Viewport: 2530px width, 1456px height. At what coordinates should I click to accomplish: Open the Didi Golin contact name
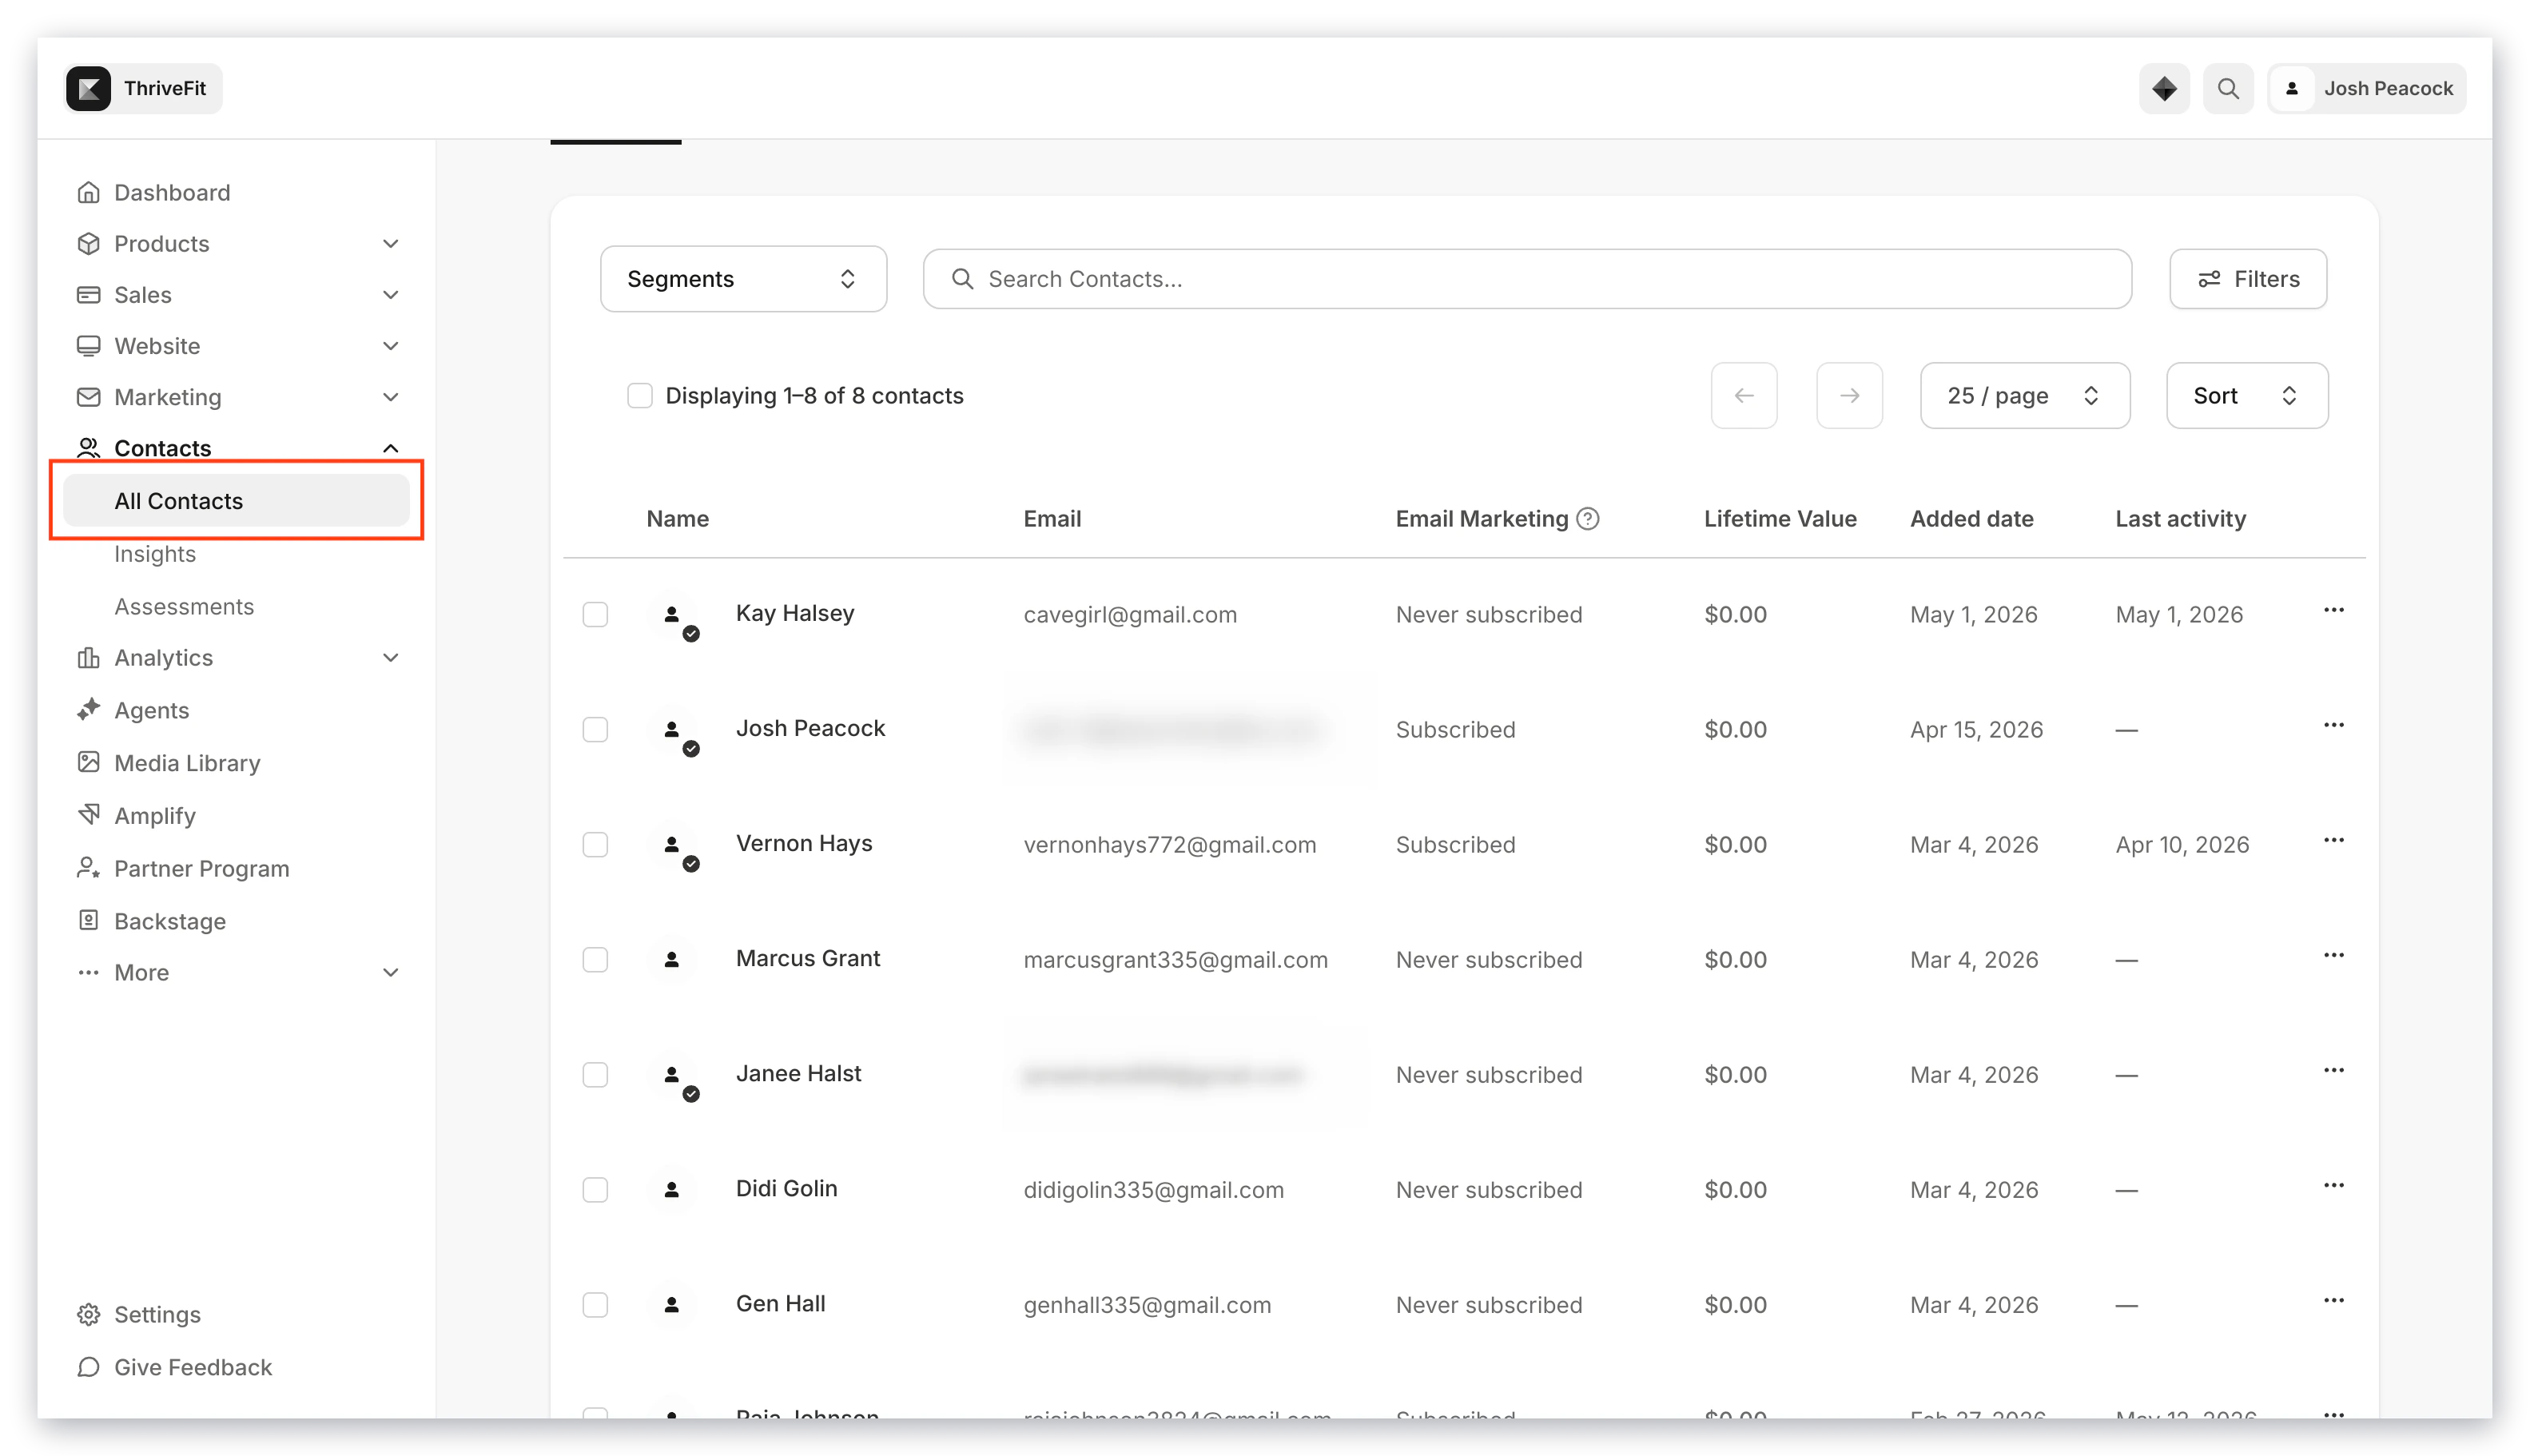786,1188
